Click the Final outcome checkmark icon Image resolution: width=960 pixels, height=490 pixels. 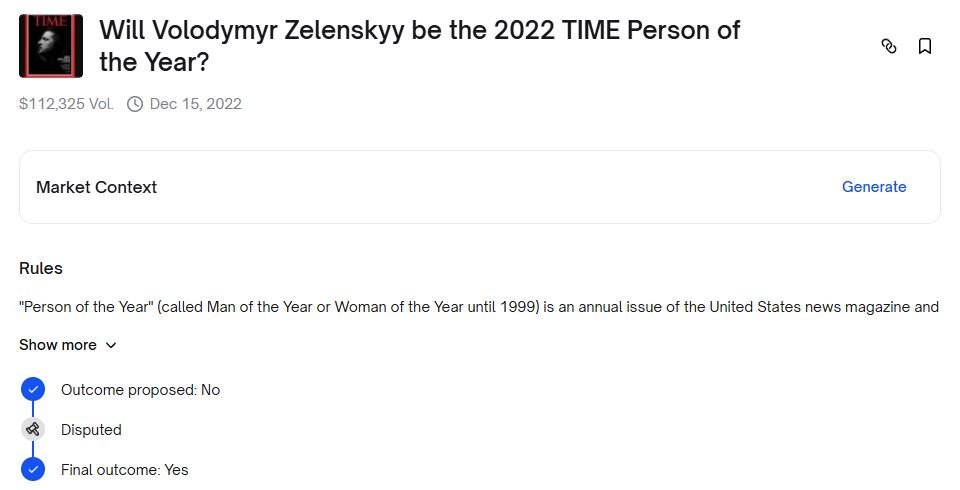tap(33, 470)
